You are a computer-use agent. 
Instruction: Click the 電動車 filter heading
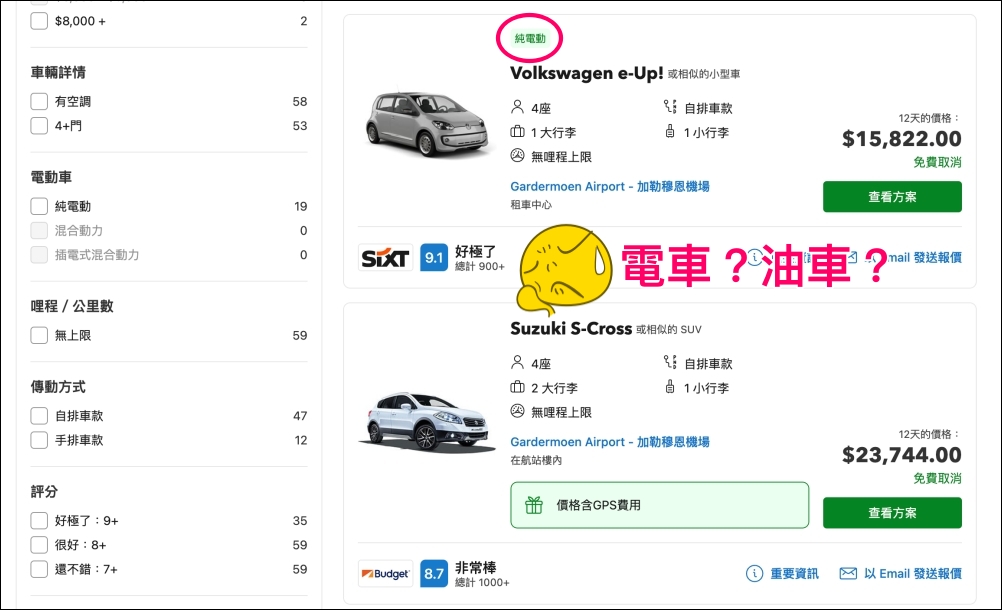pyautogui.click(x=51, y=177)
